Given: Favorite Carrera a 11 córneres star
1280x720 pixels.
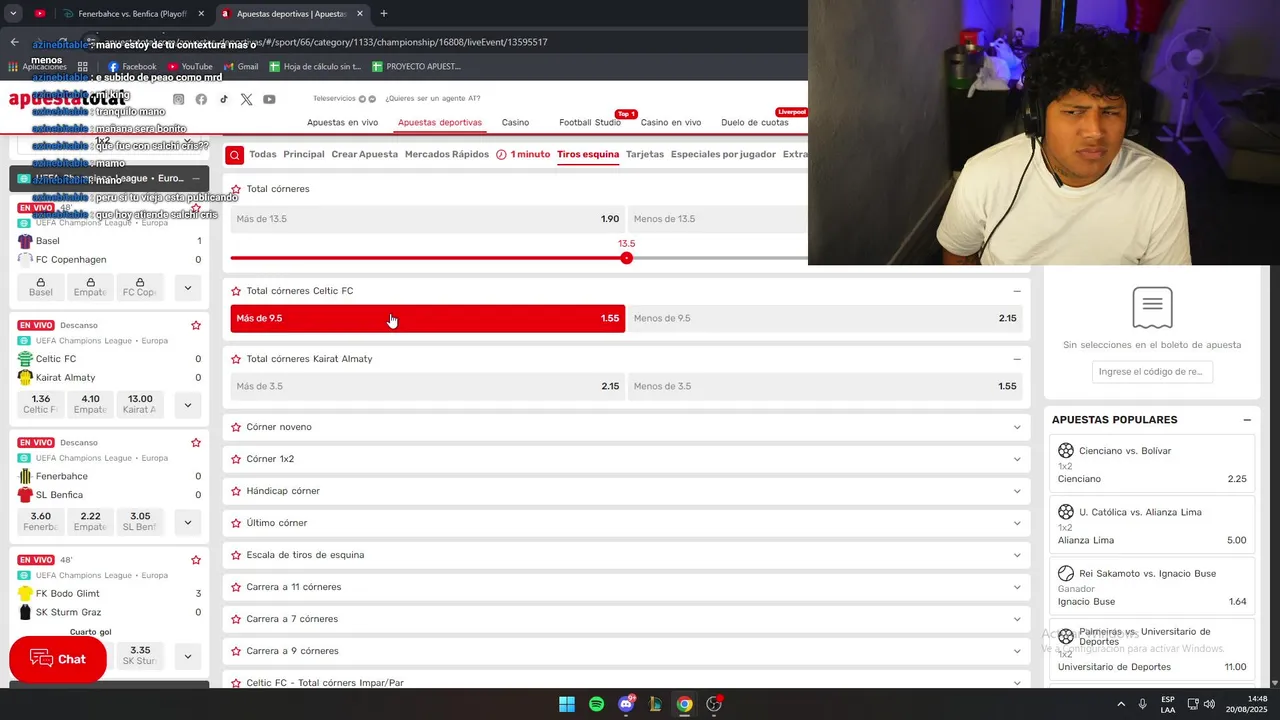Looking at the screenshot, I should point(236,587).
